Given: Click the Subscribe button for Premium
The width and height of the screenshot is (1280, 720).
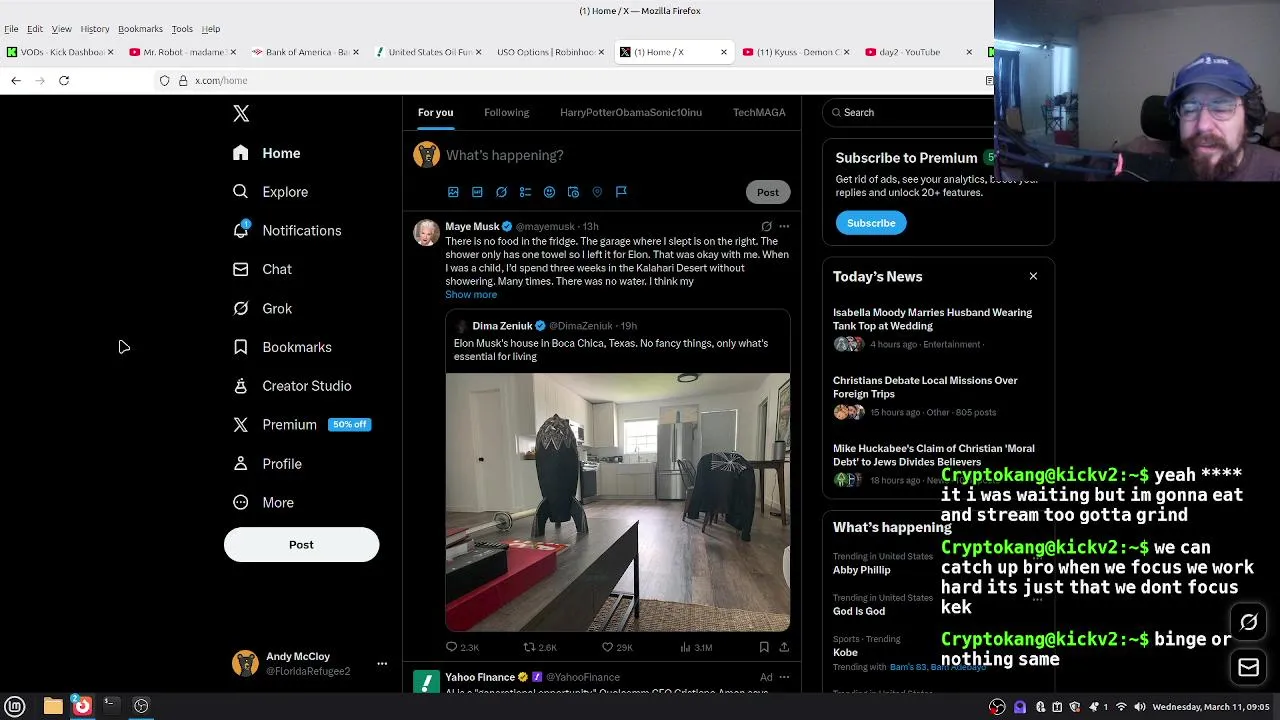Looking at the screenshot, I should [871, 223].
